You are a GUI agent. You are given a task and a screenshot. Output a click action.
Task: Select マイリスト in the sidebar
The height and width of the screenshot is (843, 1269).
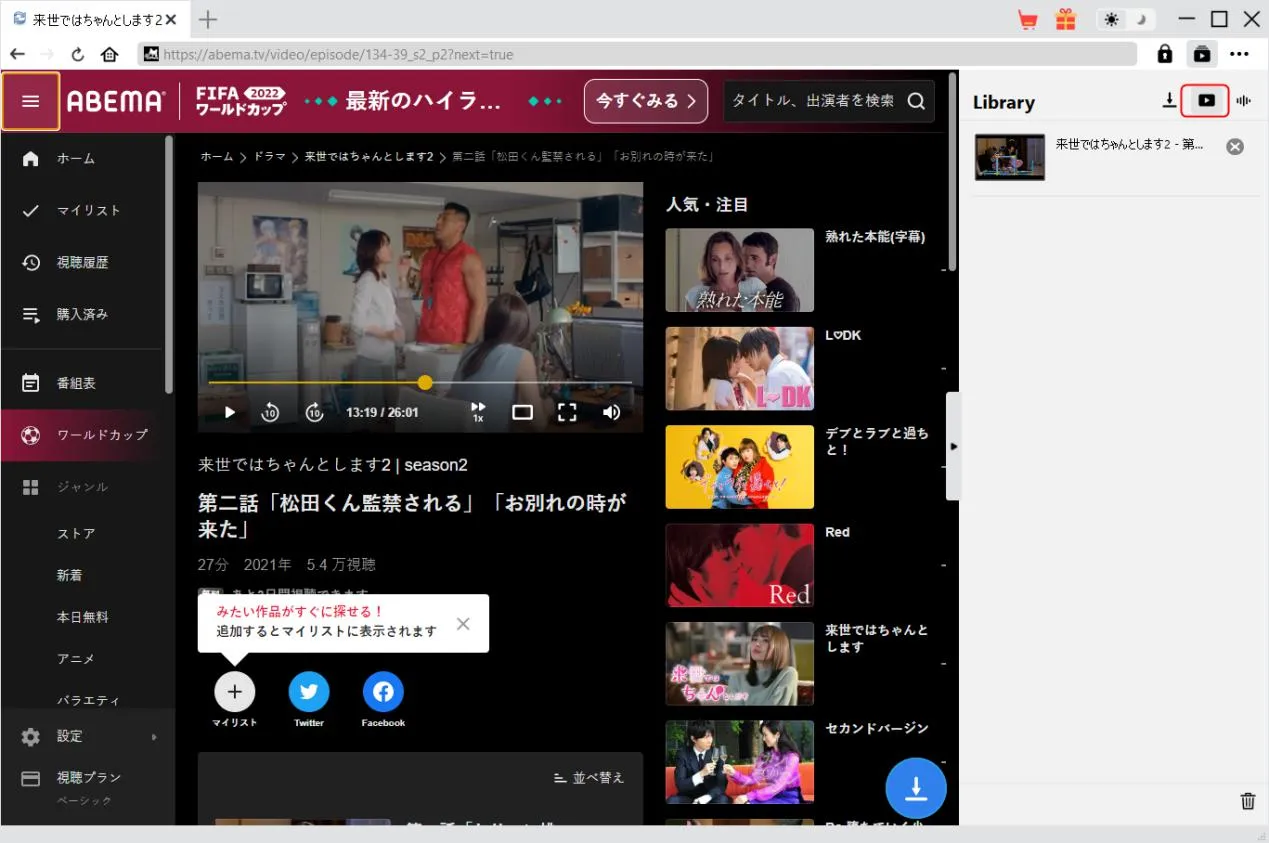tap(88, 210)
